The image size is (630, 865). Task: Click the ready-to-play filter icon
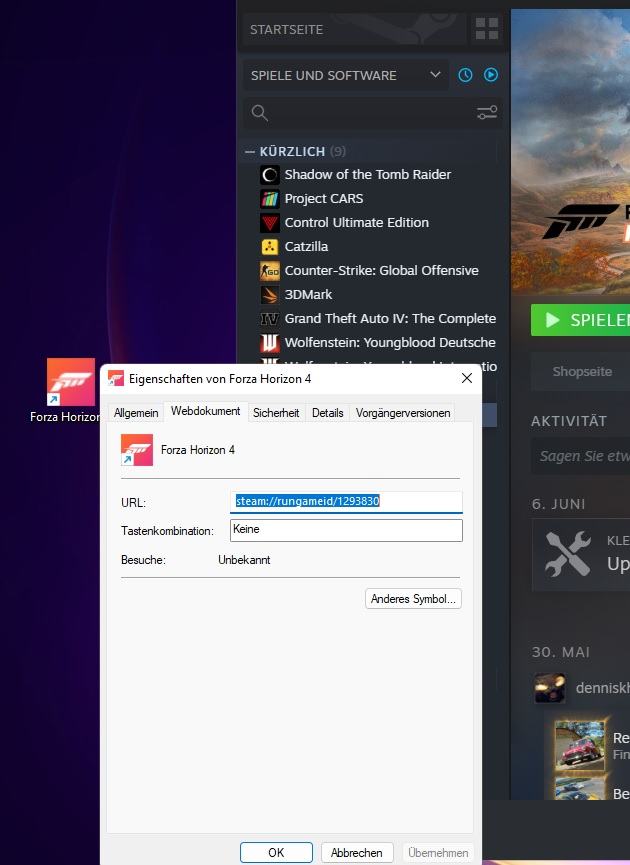pyautogui.click(x=490, y=75)
